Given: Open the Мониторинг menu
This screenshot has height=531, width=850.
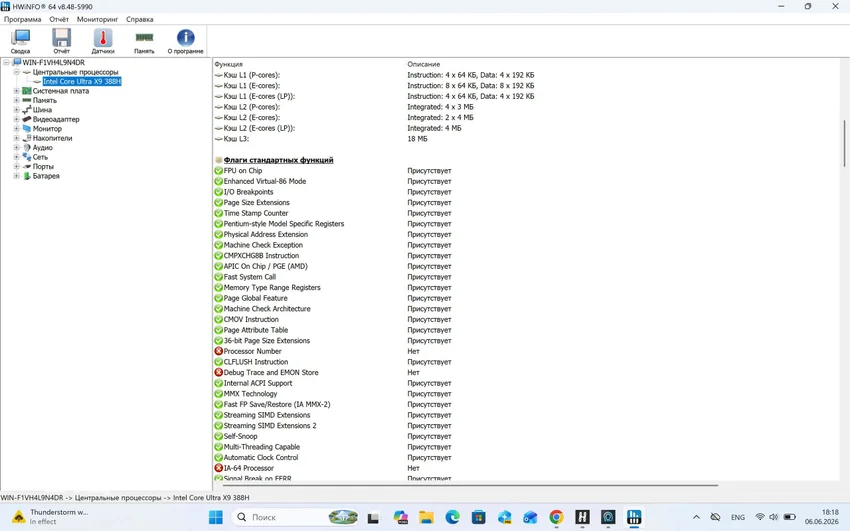Looking at the screenshot, I should [x=98, y=19].
